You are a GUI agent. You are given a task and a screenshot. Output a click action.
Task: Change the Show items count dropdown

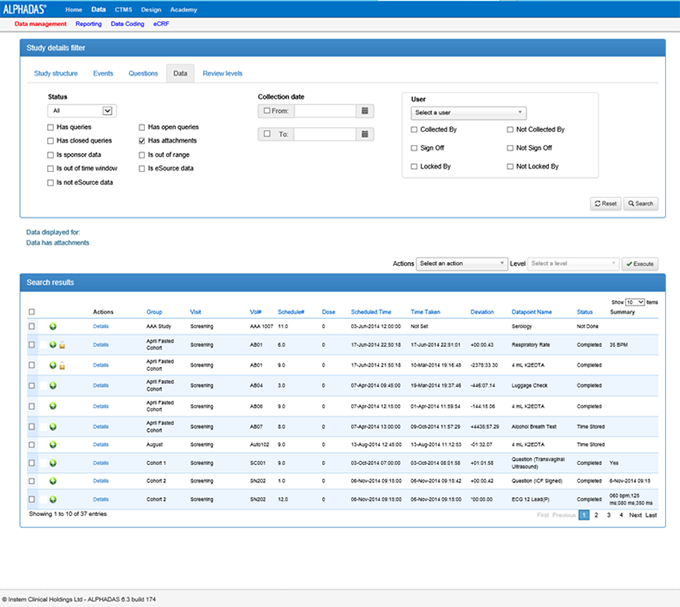pyautogui.click(x=635, y=302)
